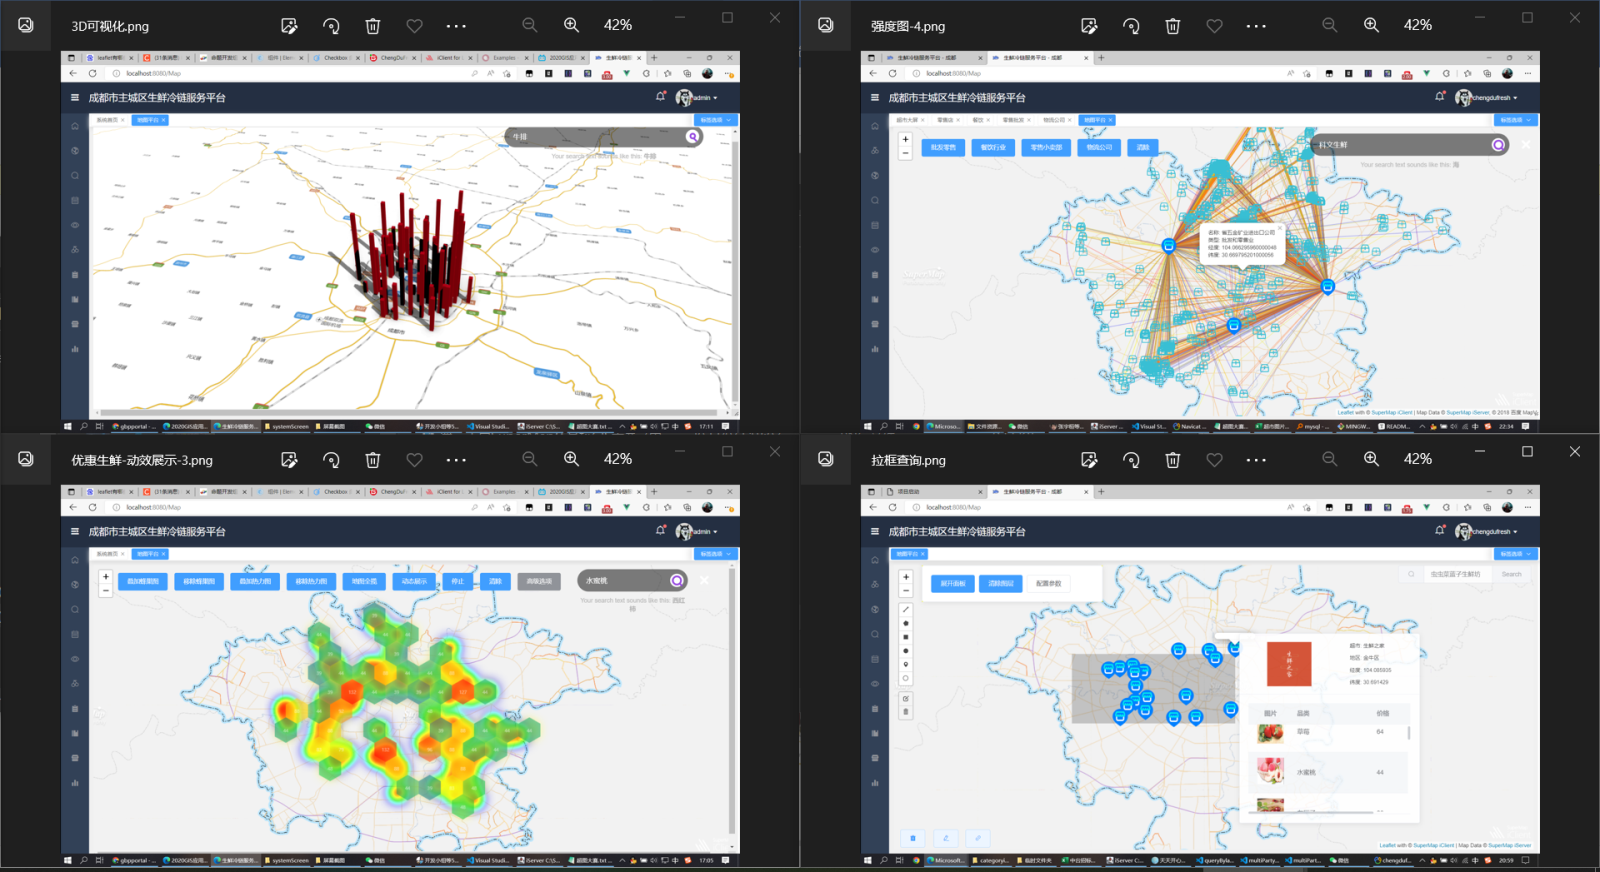
Task: Click the 42% zoom level in 强度图-4.png window
Action: tap(1417, 25)
